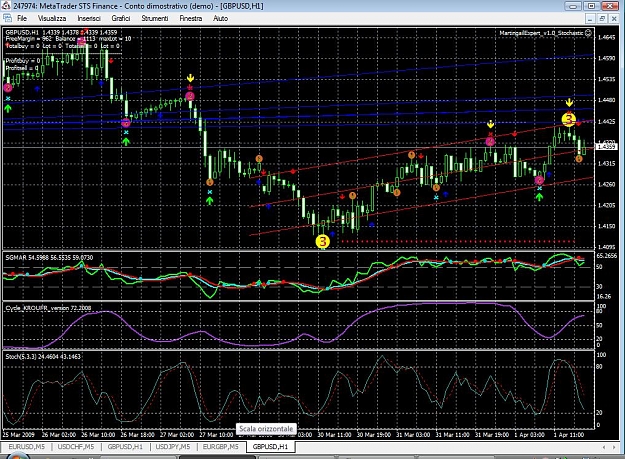This screenshot has height=459, width=625.
Task: Click the expert advisor smiley face icon
Action: coord(588,33)
